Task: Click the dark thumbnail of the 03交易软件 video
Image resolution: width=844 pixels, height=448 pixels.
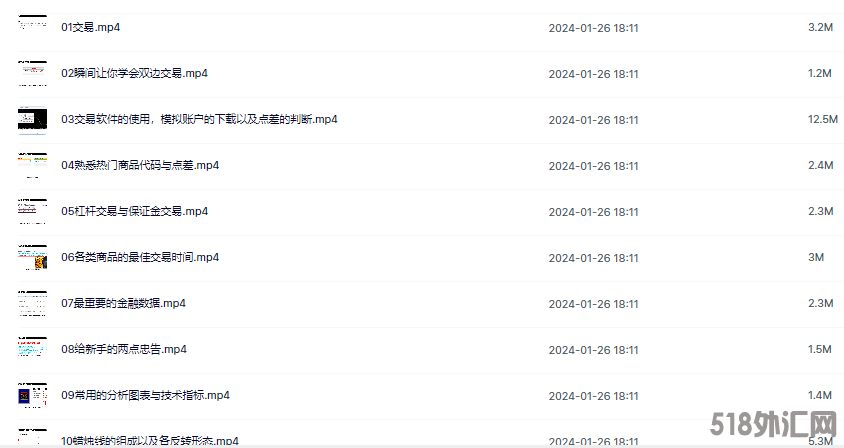Action: pos(32,120)
